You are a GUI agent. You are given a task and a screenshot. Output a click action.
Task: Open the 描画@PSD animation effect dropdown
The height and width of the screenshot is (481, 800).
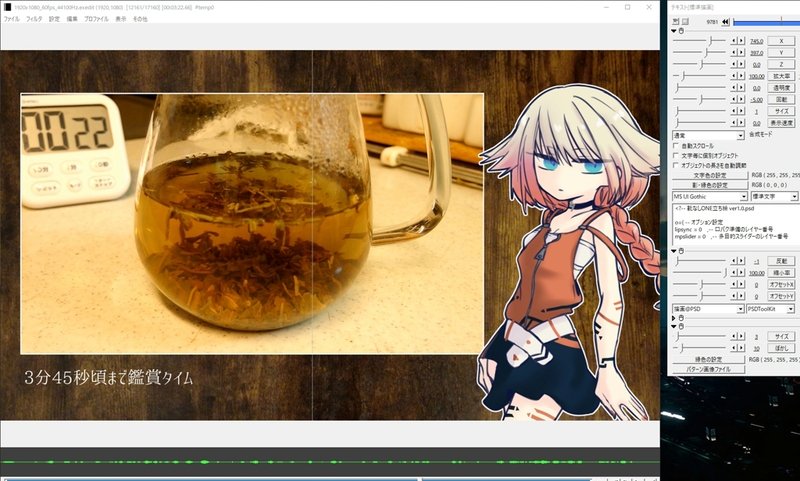pyautogui.click(x=708, y=309)
